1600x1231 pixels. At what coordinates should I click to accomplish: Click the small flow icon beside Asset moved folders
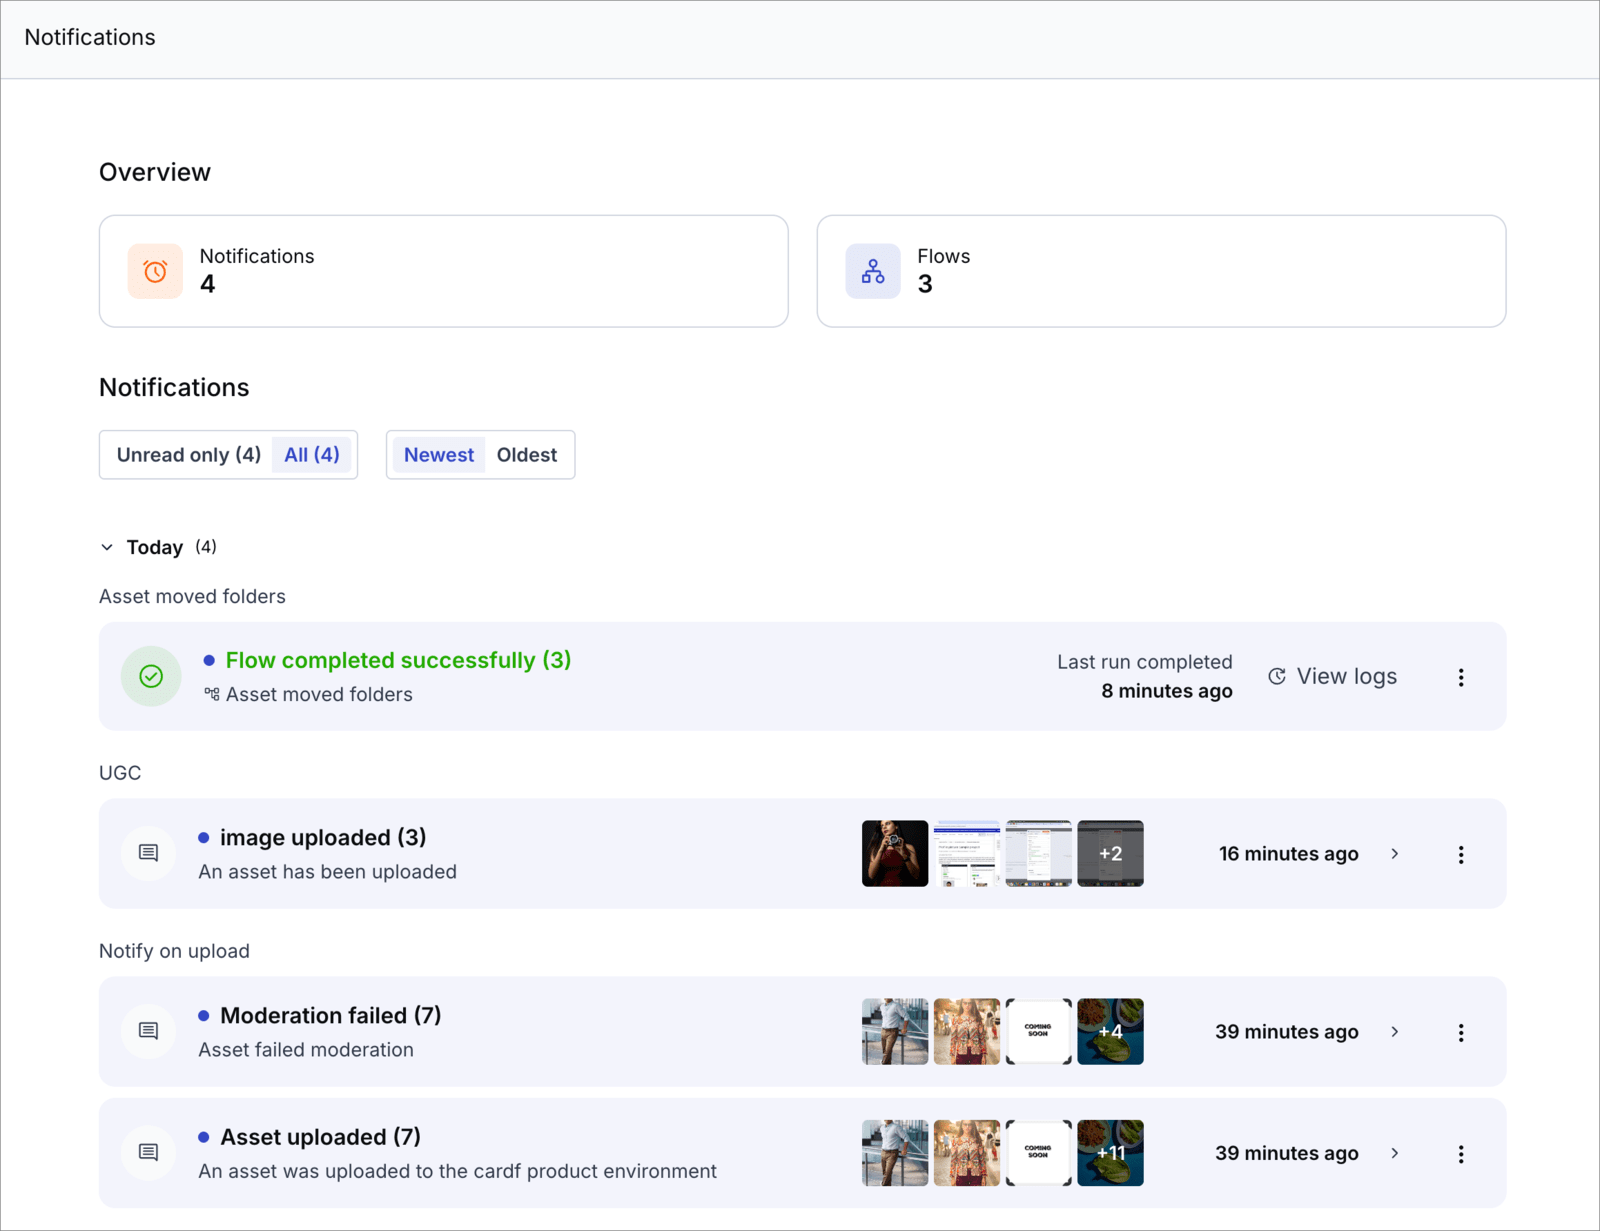pos(212,694)
